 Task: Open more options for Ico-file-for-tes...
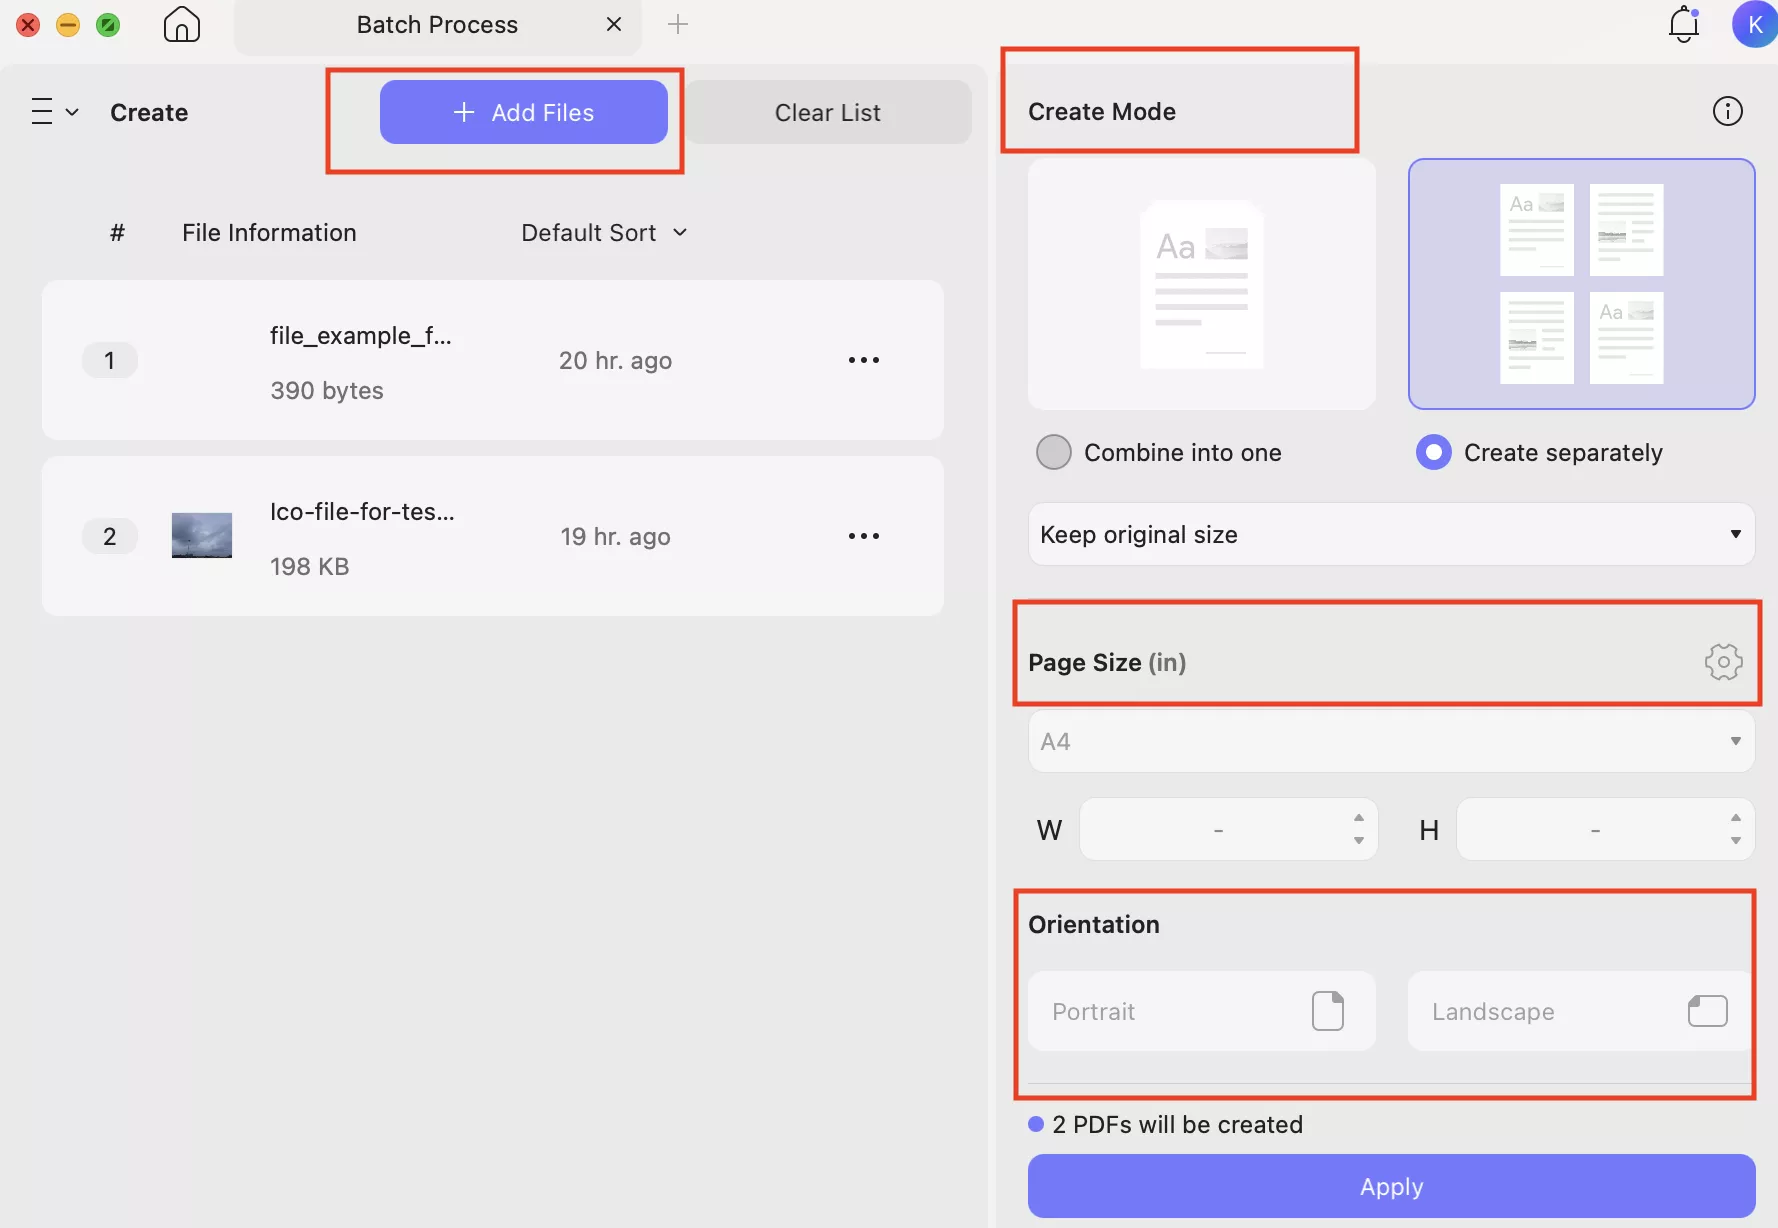864,536
